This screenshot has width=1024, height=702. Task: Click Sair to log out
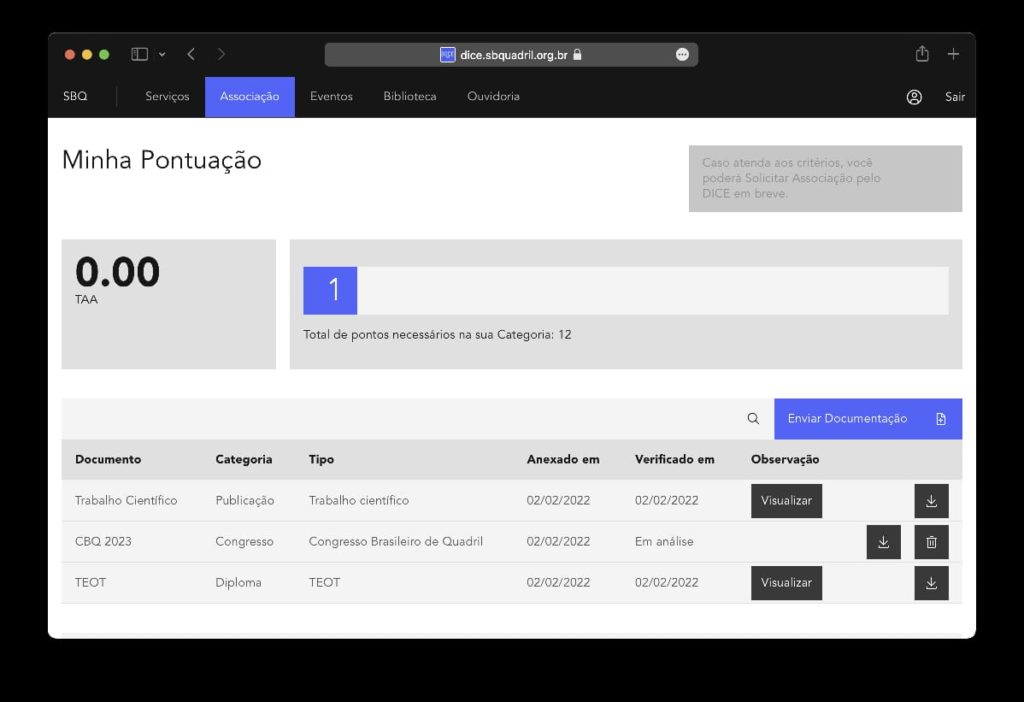954,97
